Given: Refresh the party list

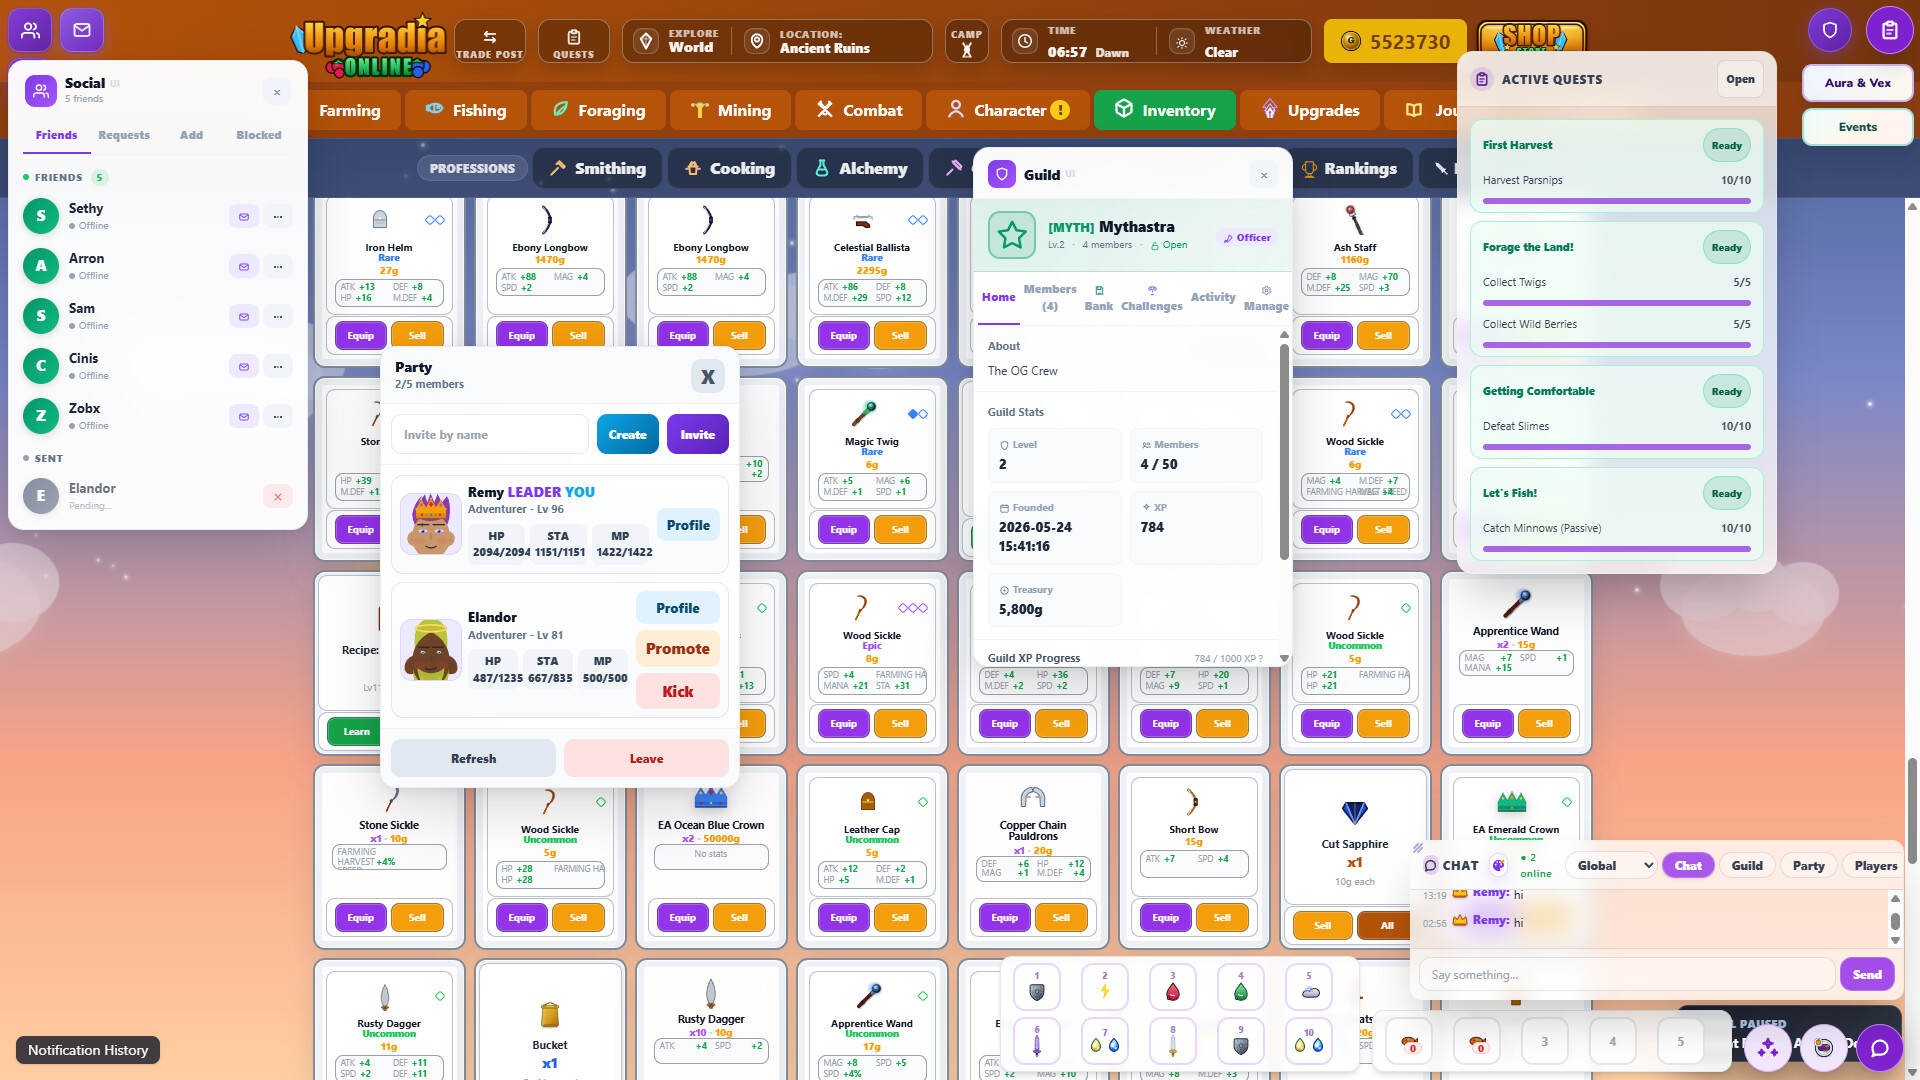Looking at the screenshot, I should (x=473, y=758).
